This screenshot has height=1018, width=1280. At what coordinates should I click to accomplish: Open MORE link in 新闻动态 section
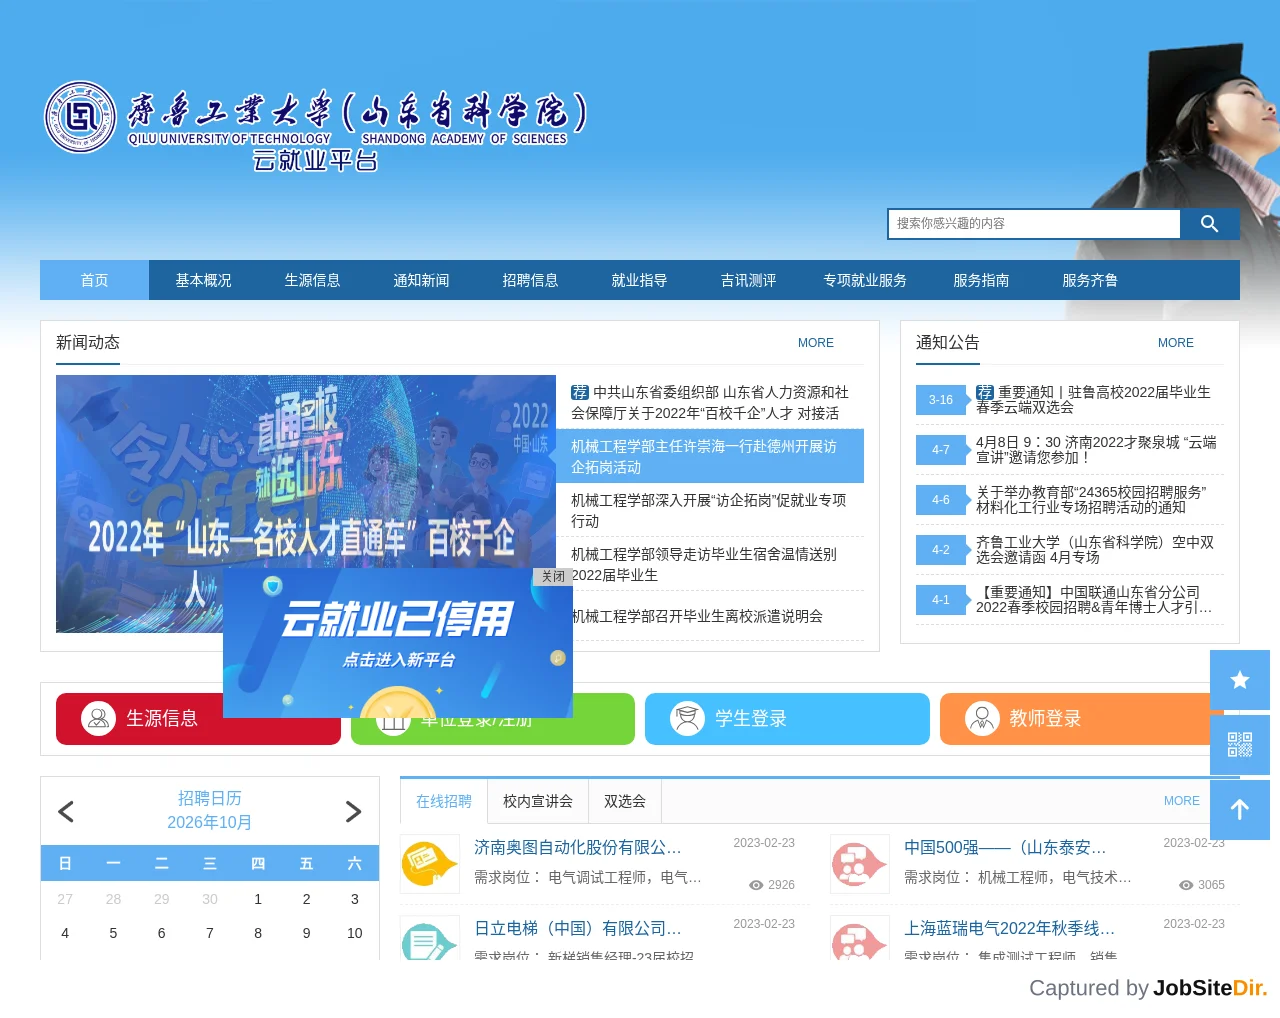(816, 343)
